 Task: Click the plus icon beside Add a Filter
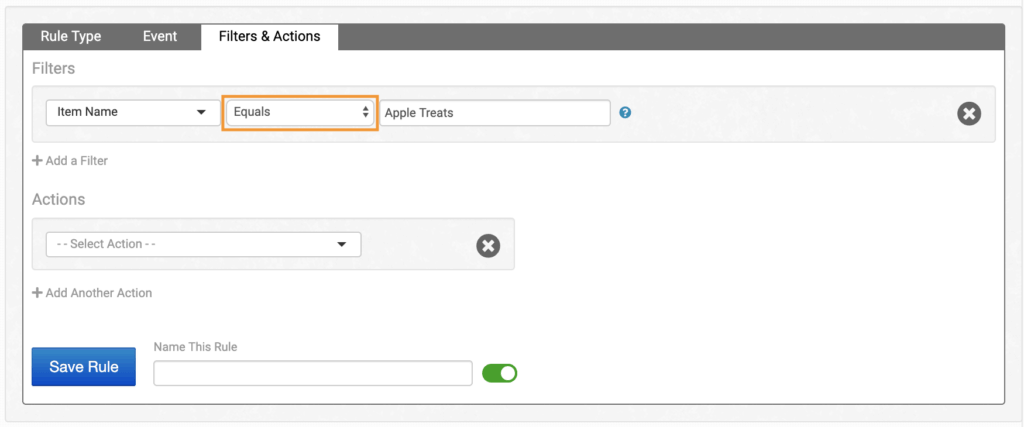coord(37,161)
